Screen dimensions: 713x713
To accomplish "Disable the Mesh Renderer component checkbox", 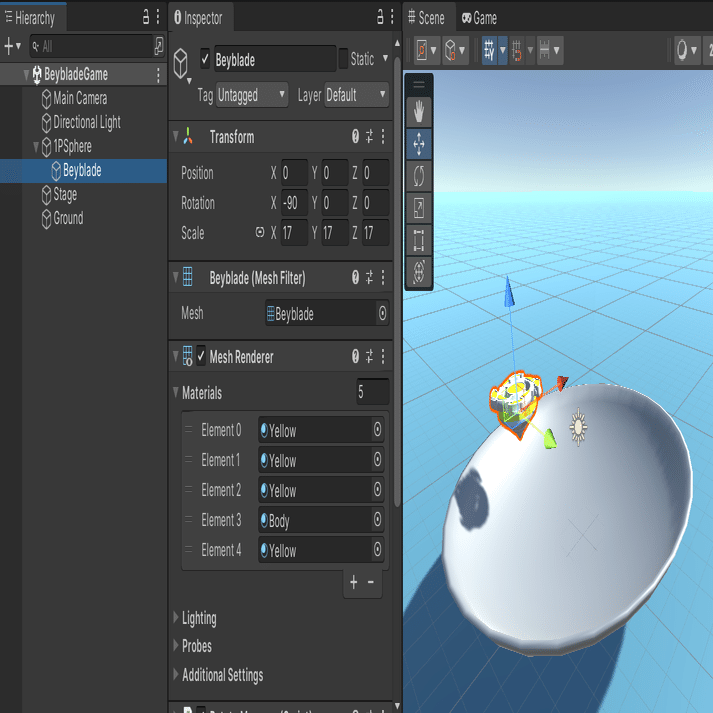I will 201,356.
